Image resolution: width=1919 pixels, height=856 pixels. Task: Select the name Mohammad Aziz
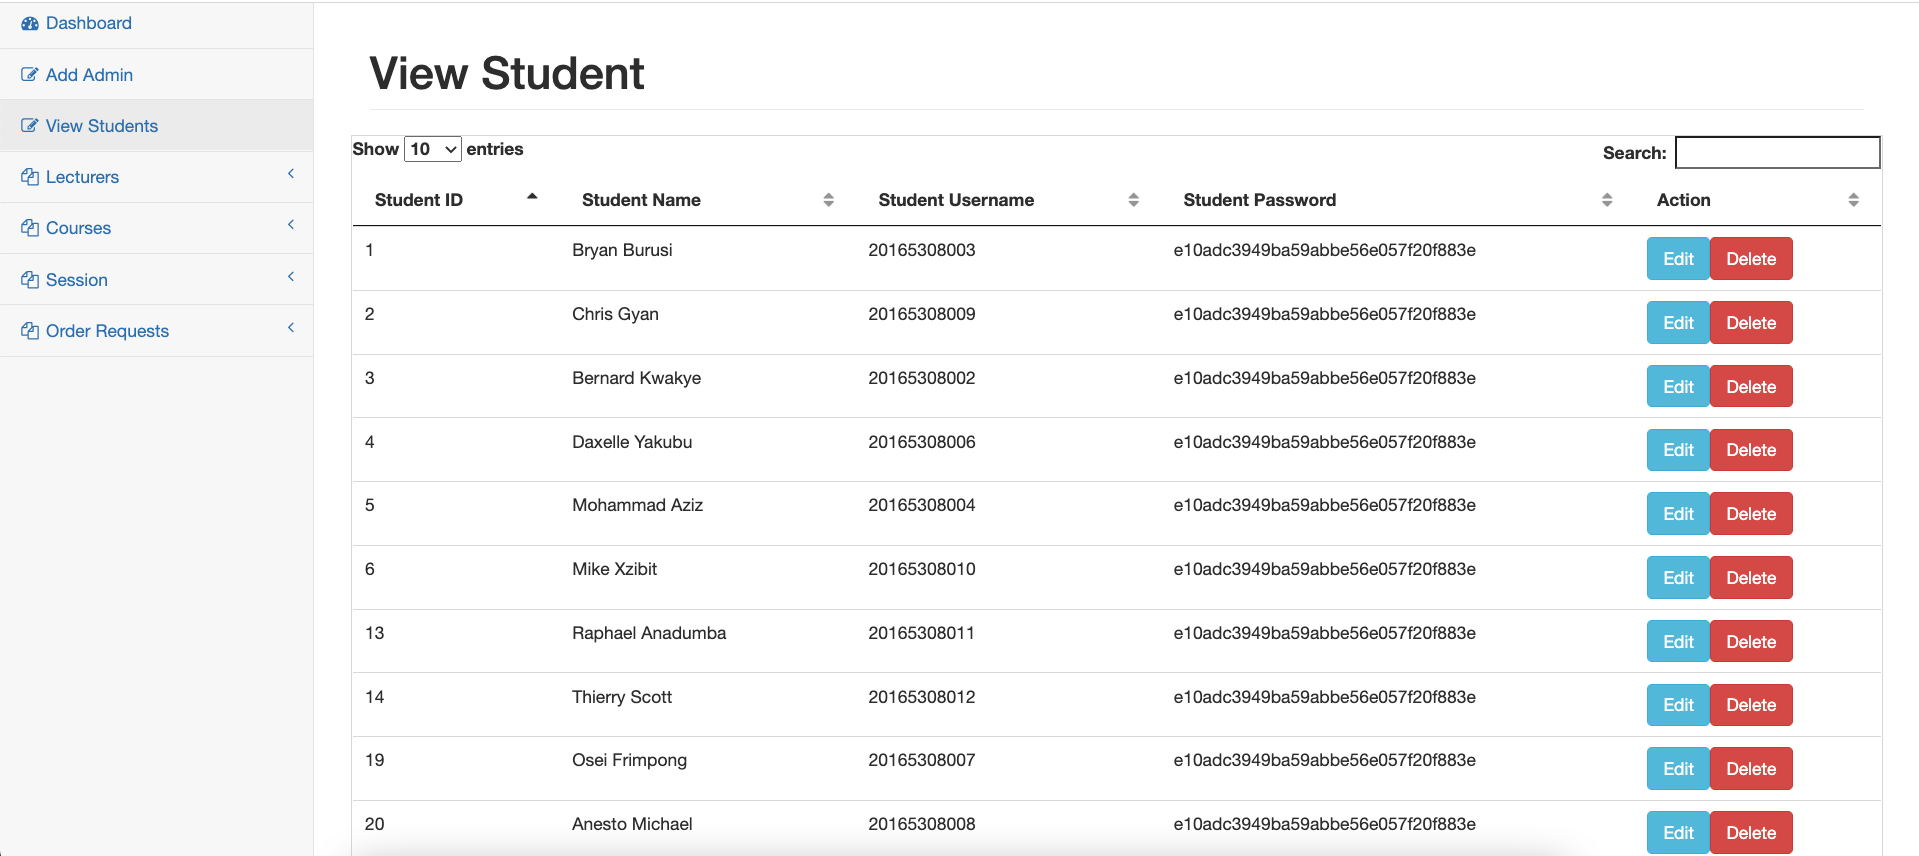(x=637, y=505)
